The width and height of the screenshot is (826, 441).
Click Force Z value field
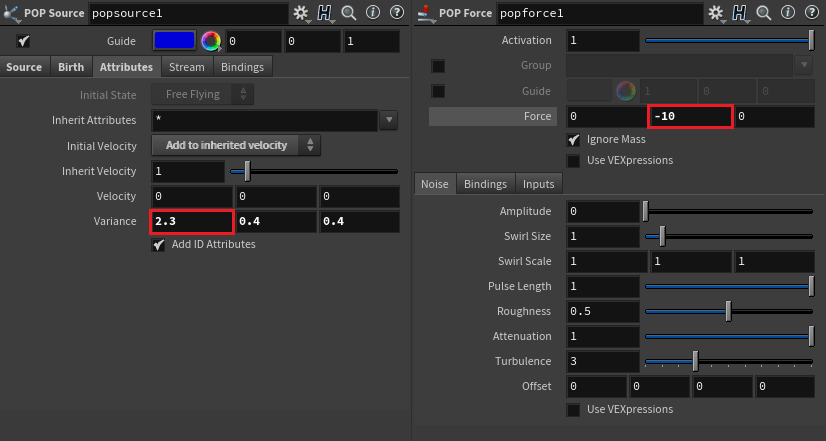(775, 116)
